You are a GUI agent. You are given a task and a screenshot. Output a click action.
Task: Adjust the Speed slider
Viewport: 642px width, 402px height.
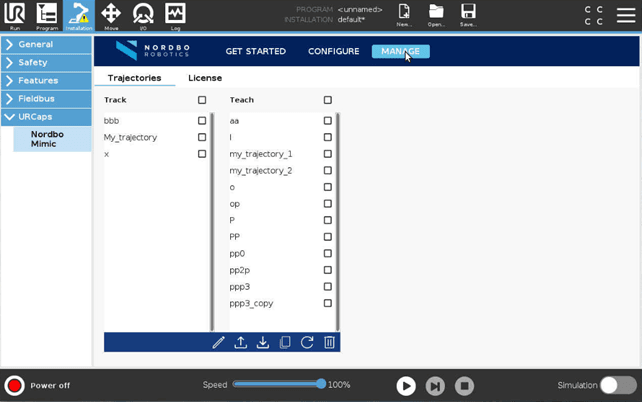[320, 384]
